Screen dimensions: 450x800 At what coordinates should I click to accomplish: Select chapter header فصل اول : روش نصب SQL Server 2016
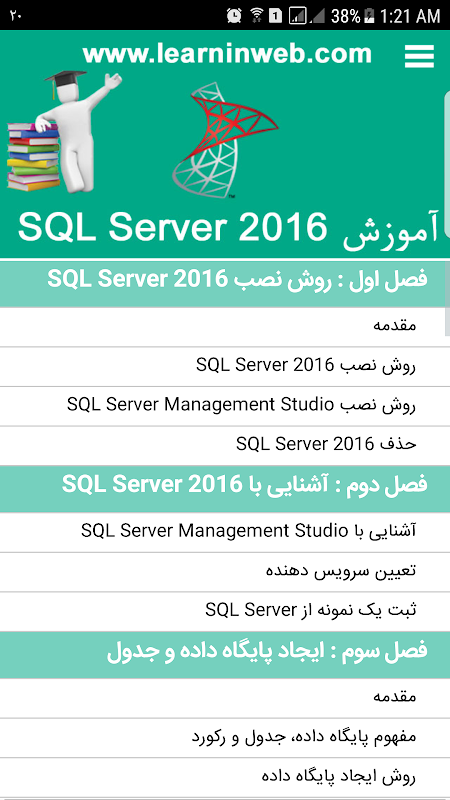(x=225, y=283)
